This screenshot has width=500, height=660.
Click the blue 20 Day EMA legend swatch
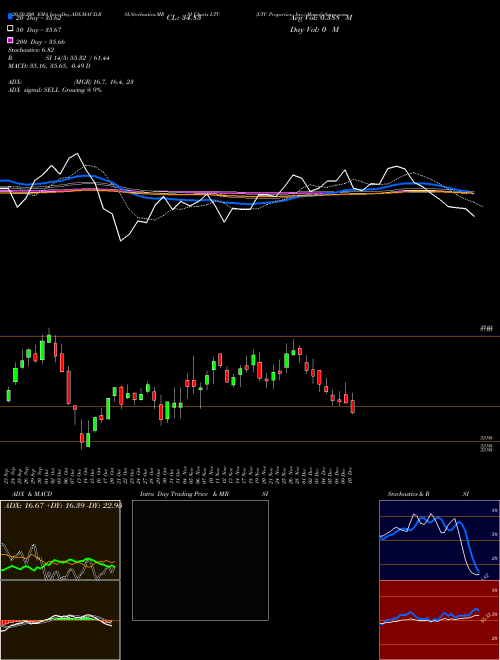(x=10, y=16)
